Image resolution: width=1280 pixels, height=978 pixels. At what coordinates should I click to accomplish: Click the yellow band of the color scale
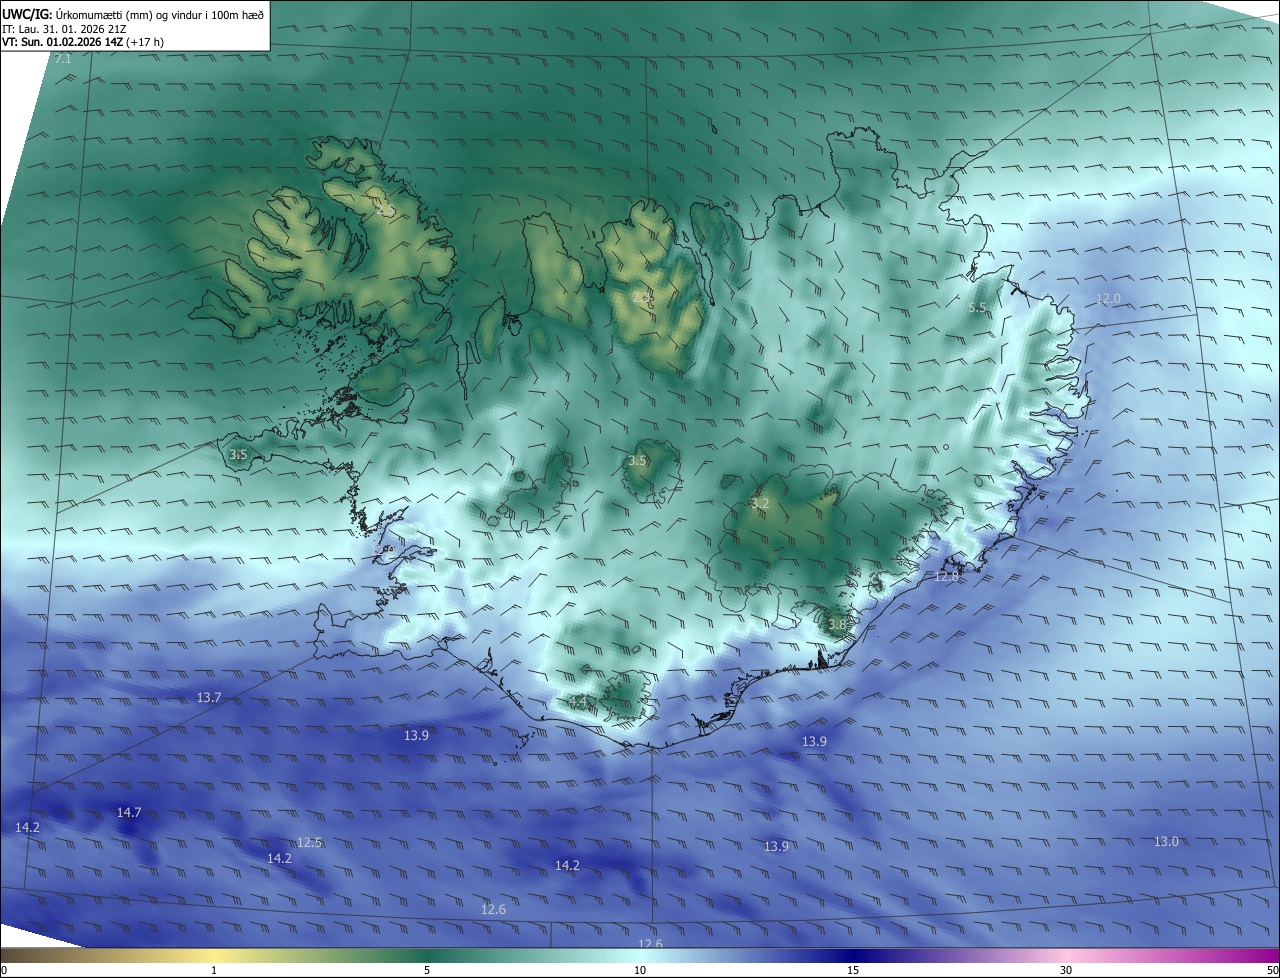(x=214, y=956)
